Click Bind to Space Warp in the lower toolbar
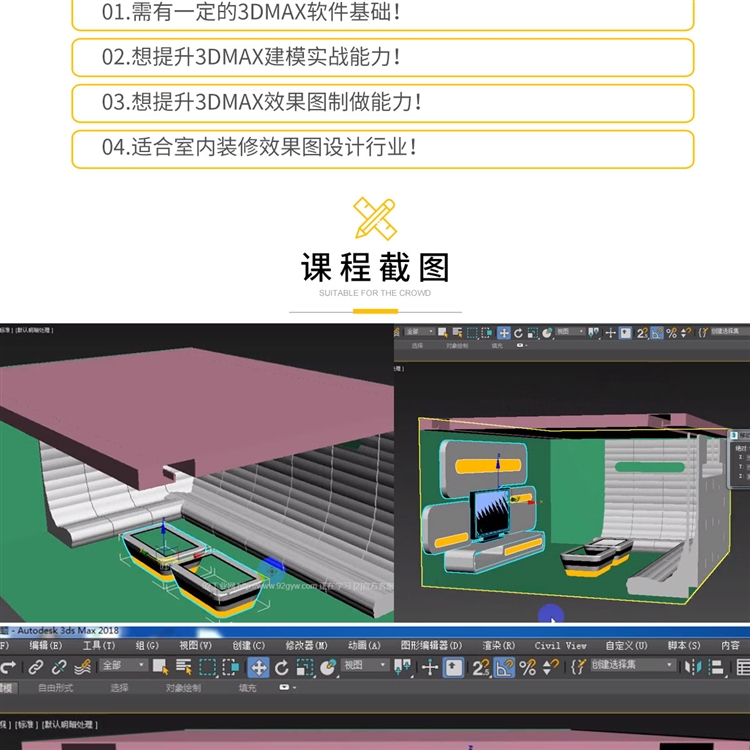The image size is (750, 750). point(83,667)
